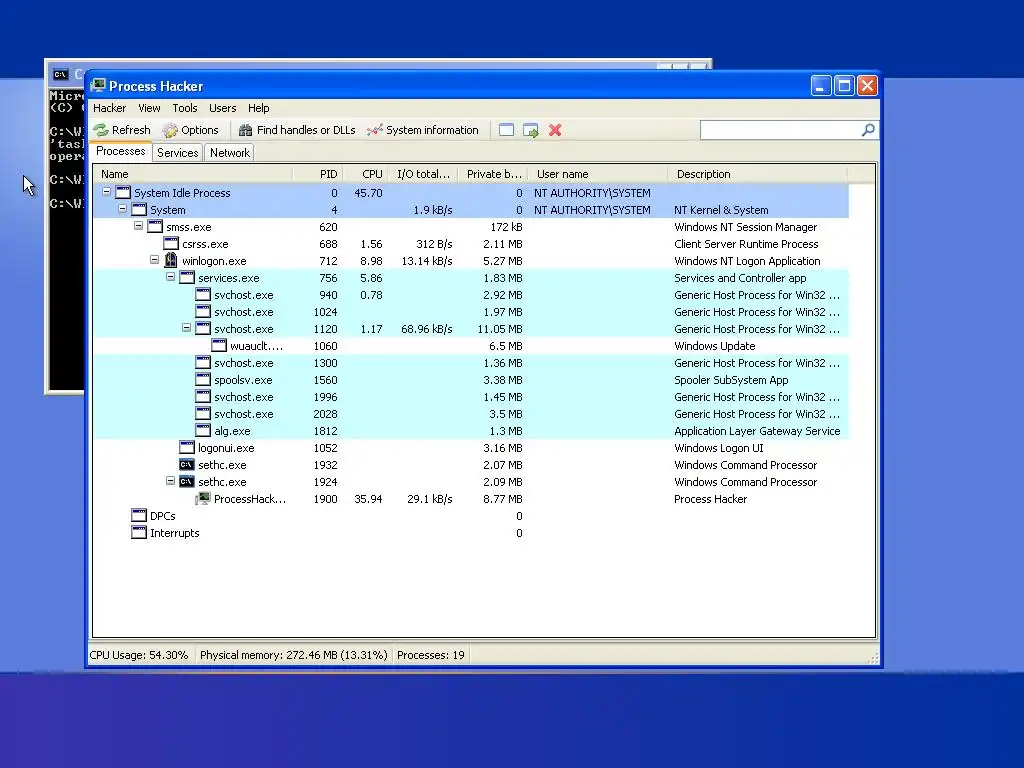Viewport: 1024px width, 768px height.
Task: Collapse the System process node
Action: coord(122,210)
